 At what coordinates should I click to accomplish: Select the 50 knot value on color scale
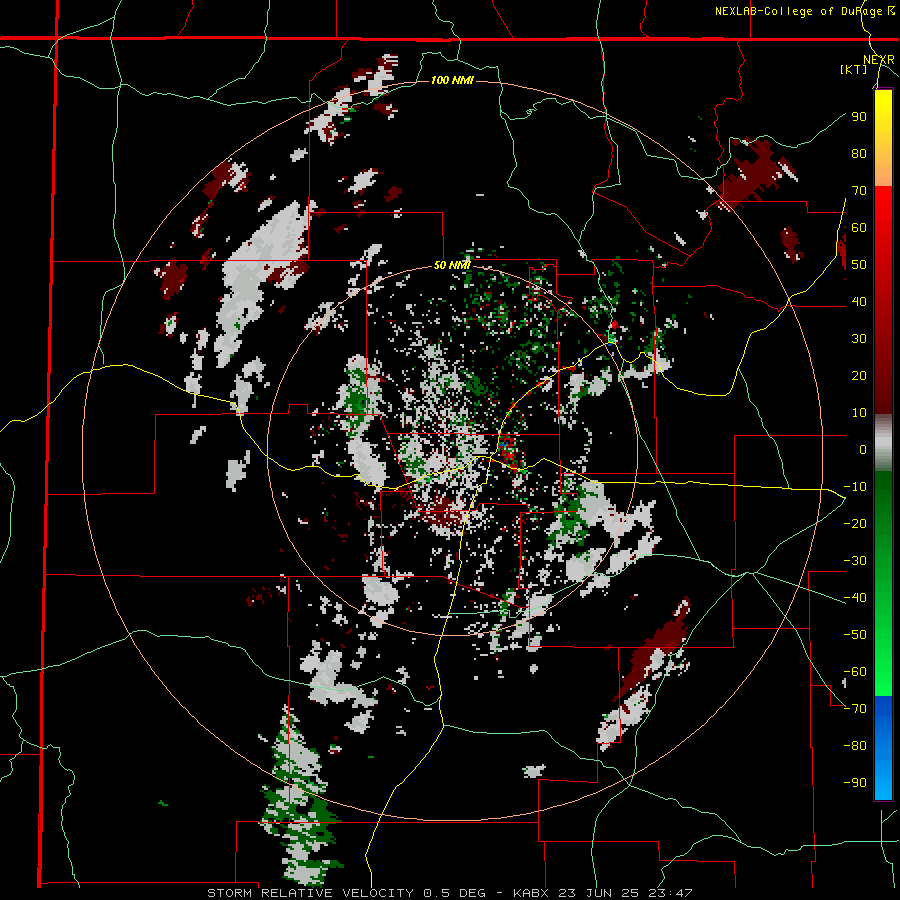tap(859, 265)
